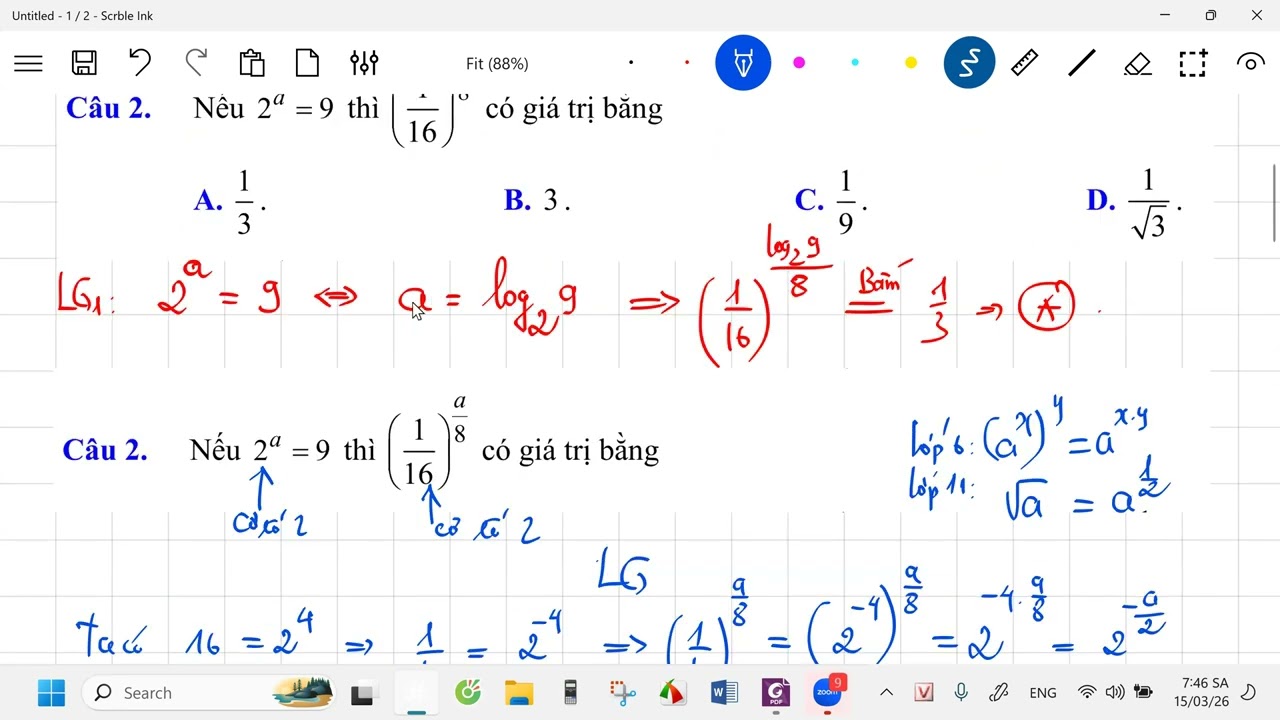Open the Foxit PDF taskbar app

[x=776, y=692]
